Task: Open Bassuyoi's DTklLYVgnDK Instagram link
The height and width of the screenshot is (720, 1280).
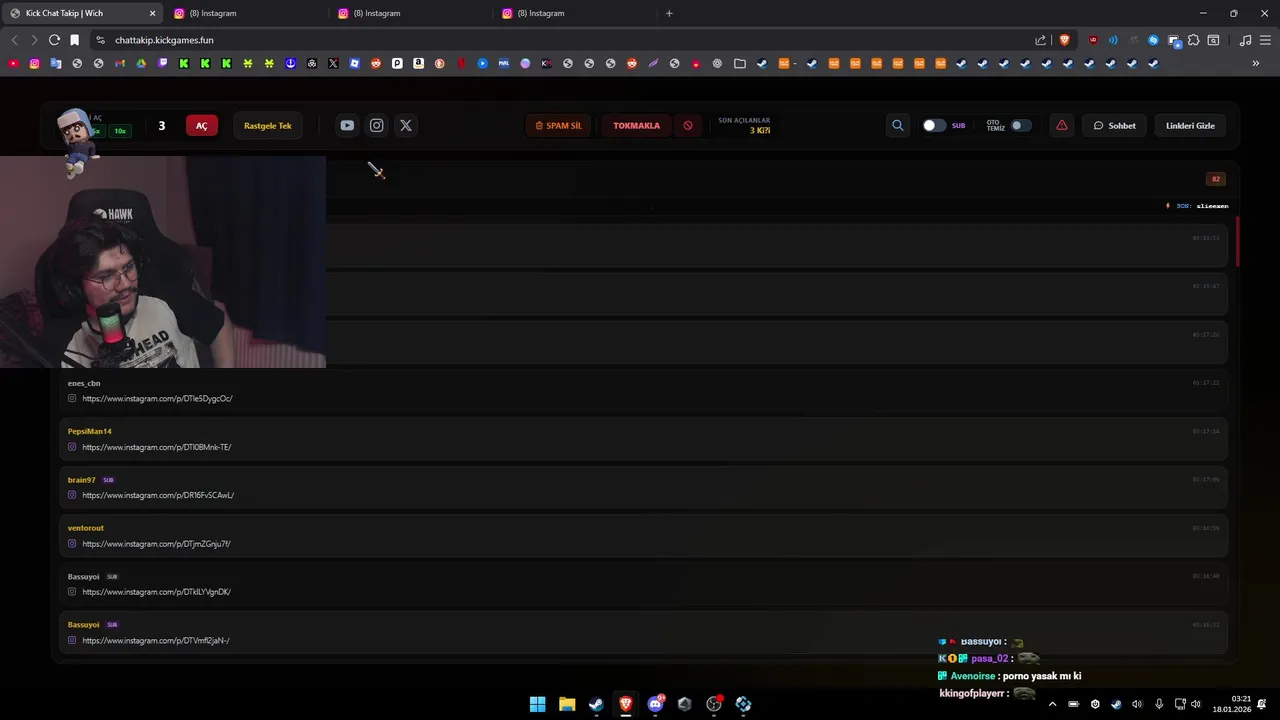Action: (x=156, y=592)
